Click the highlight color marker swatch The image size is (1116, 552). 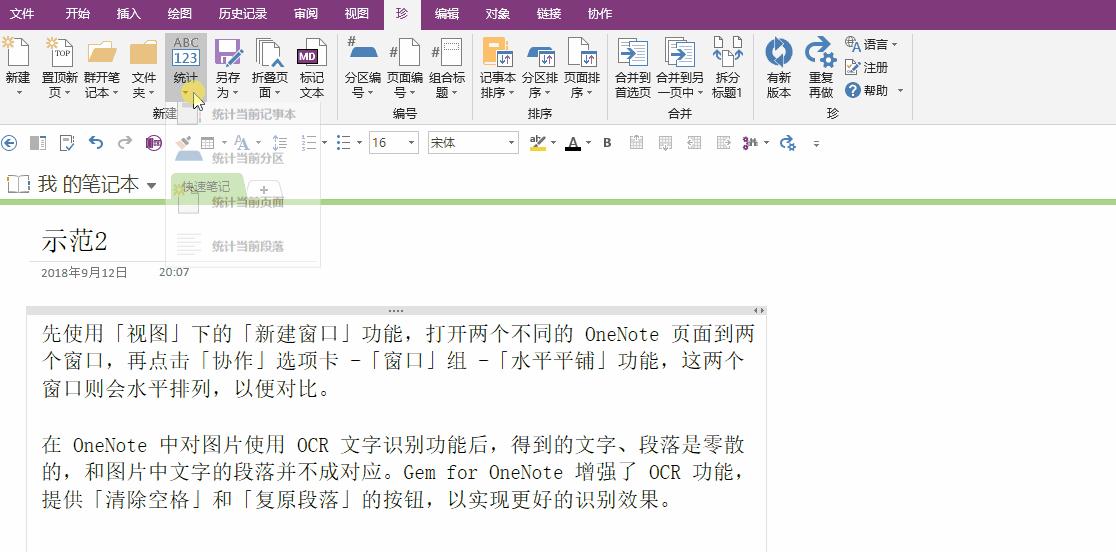coord(538,143)
